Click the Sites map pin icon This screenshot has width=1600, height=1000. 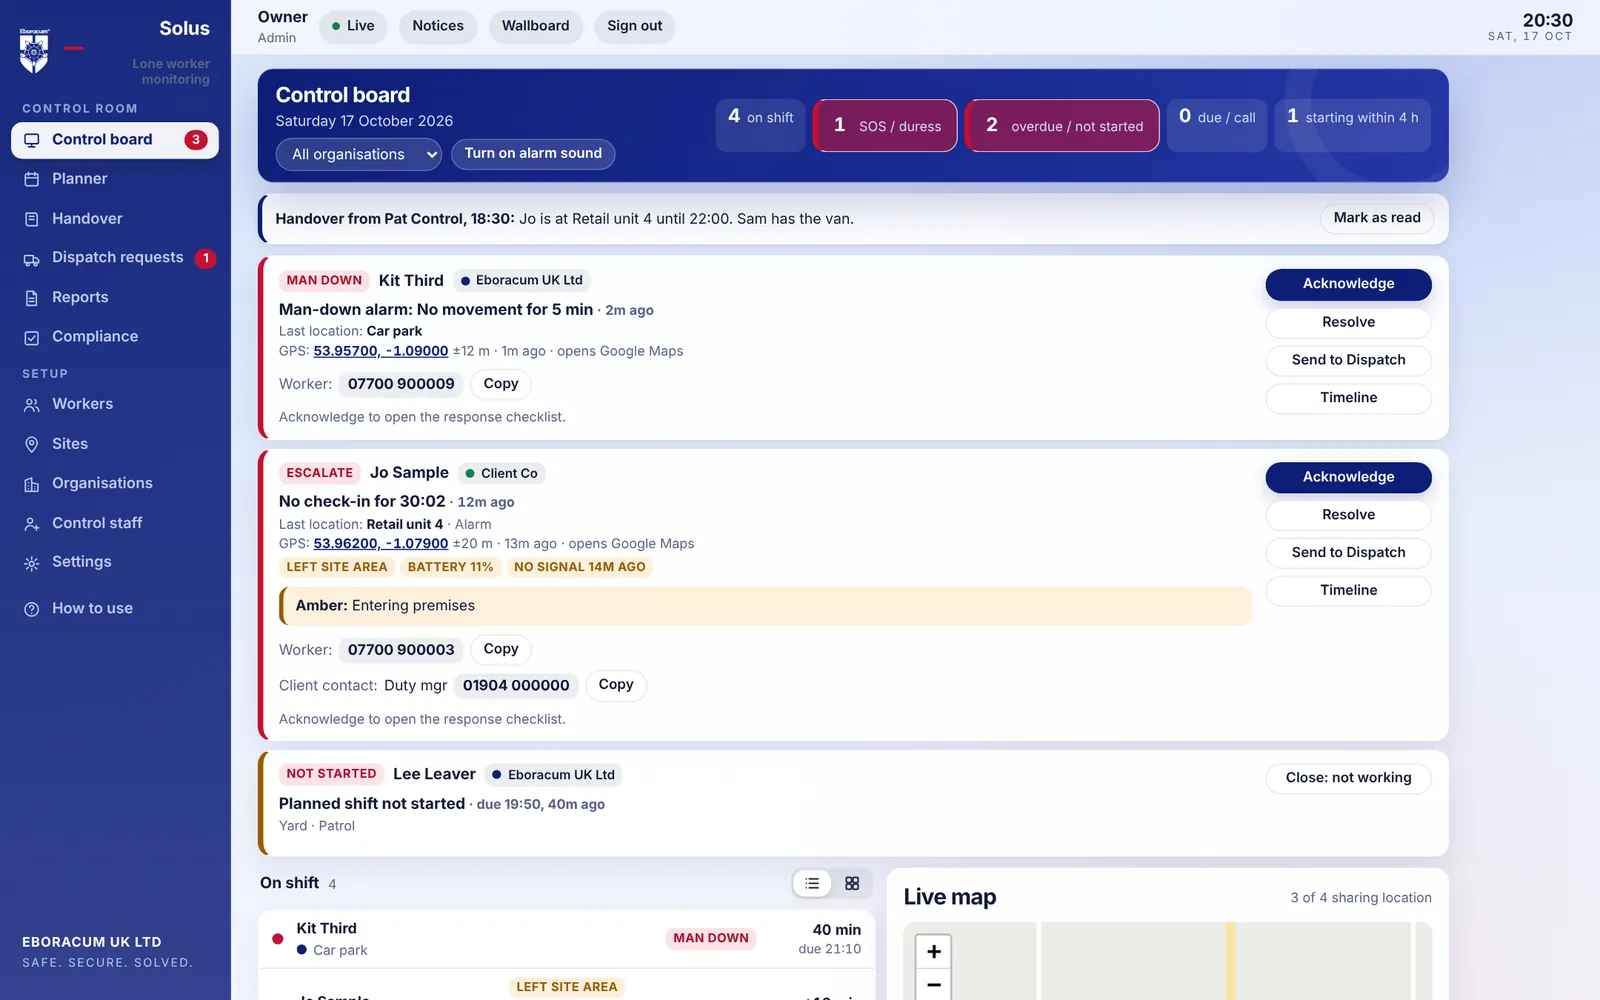point(32,444)
